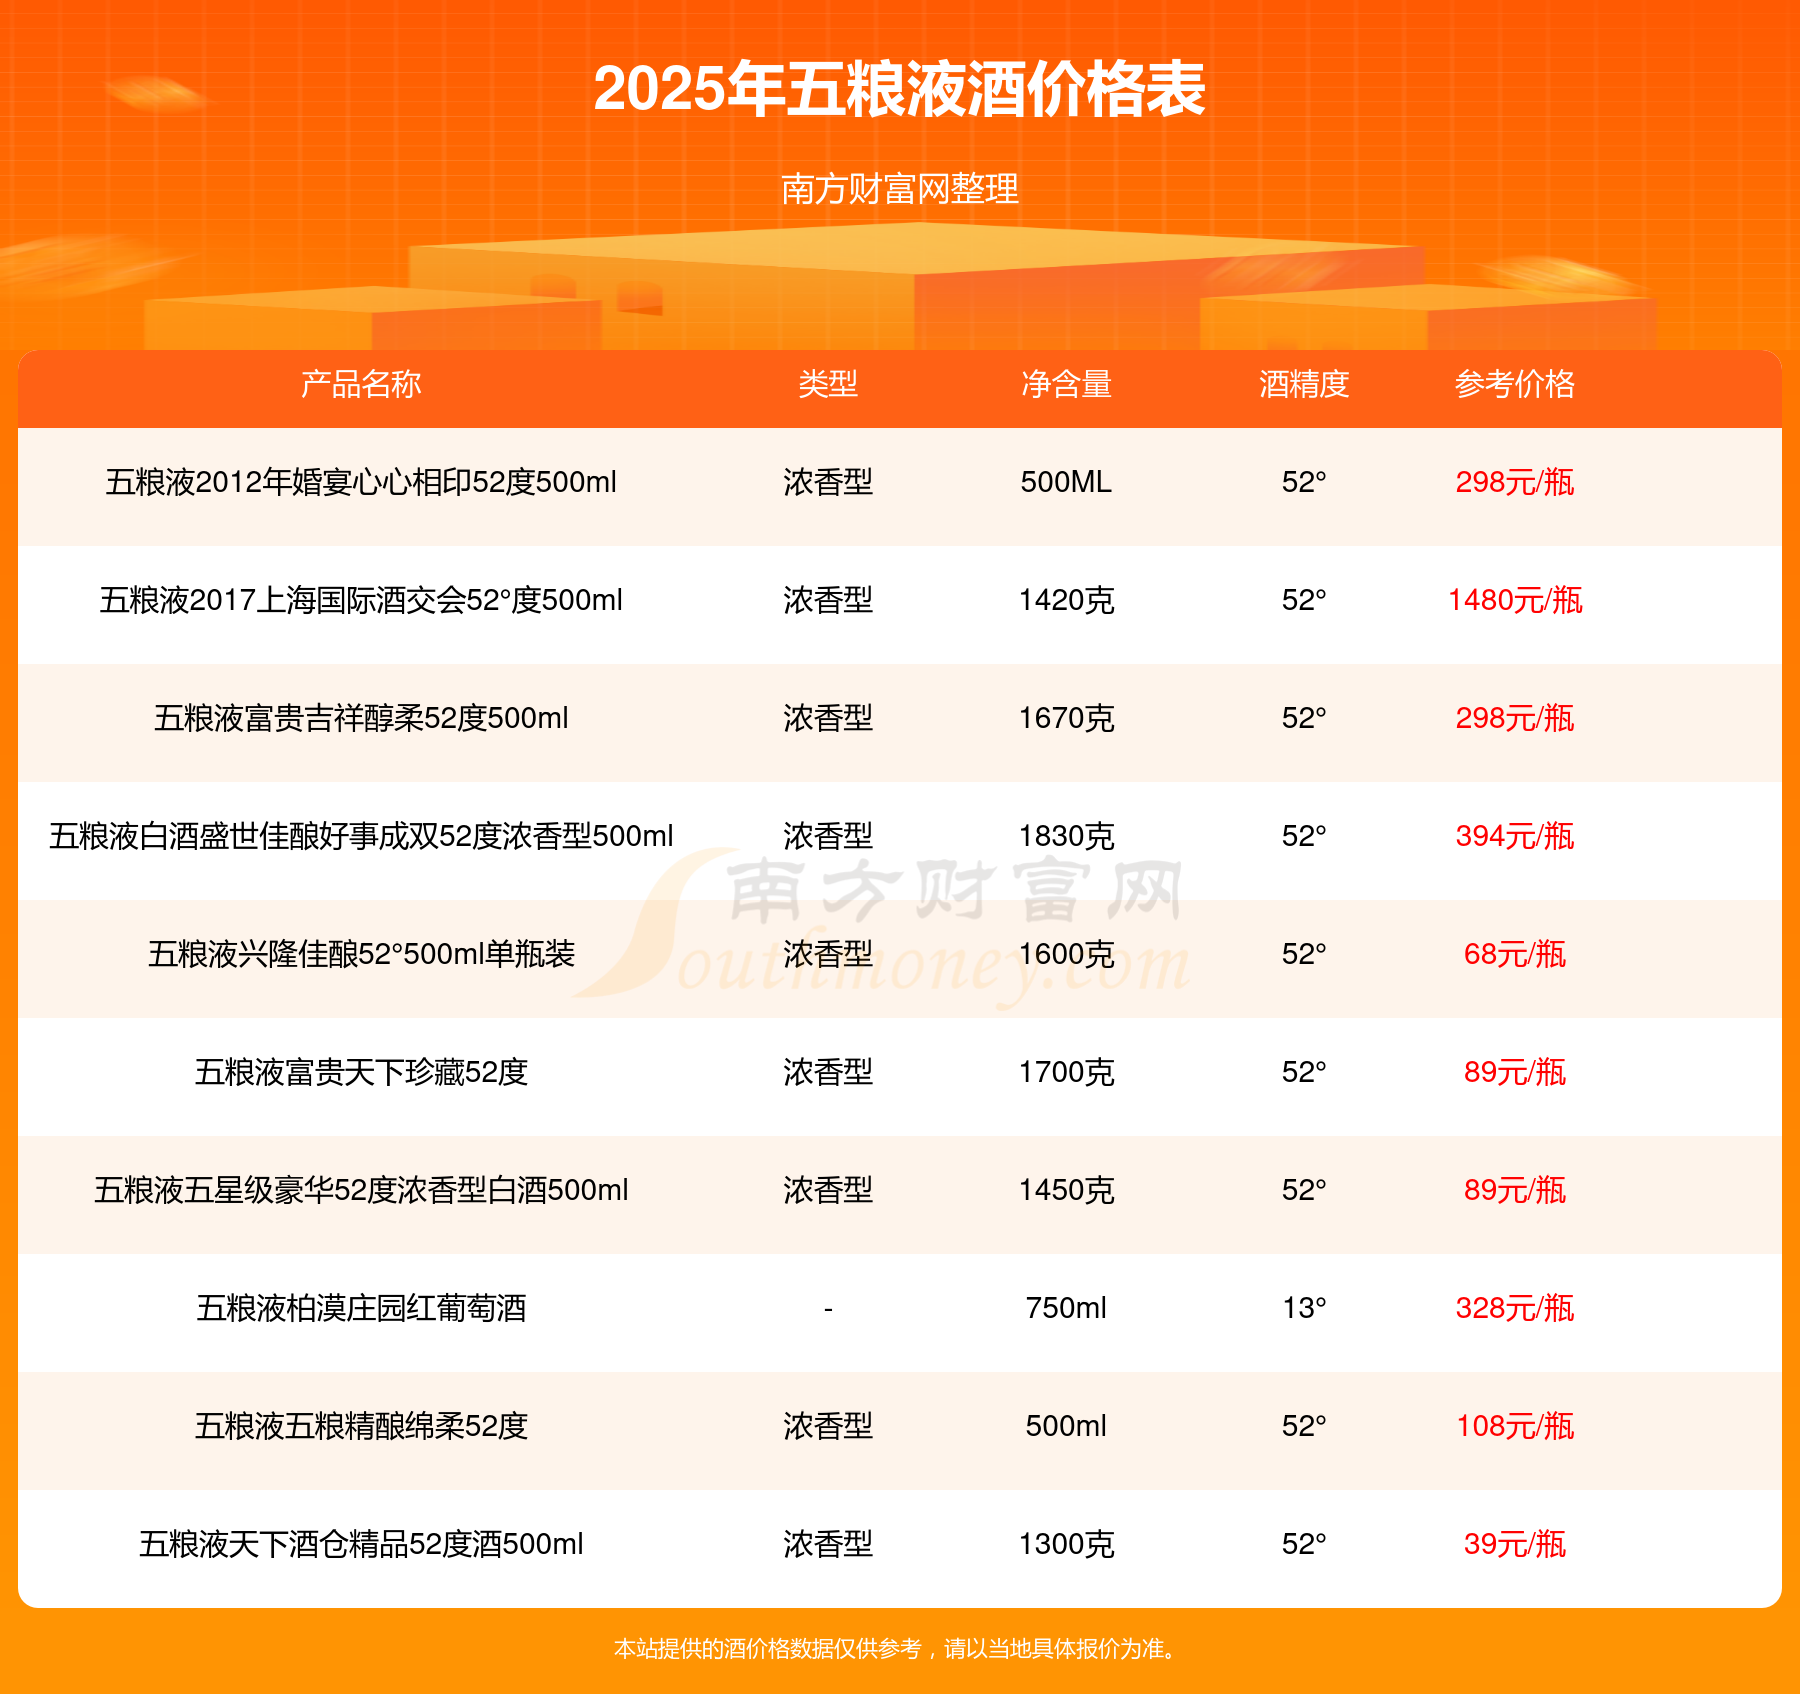
Task: Click the title 2025年五粮液酒价格表
Action: 900,90
